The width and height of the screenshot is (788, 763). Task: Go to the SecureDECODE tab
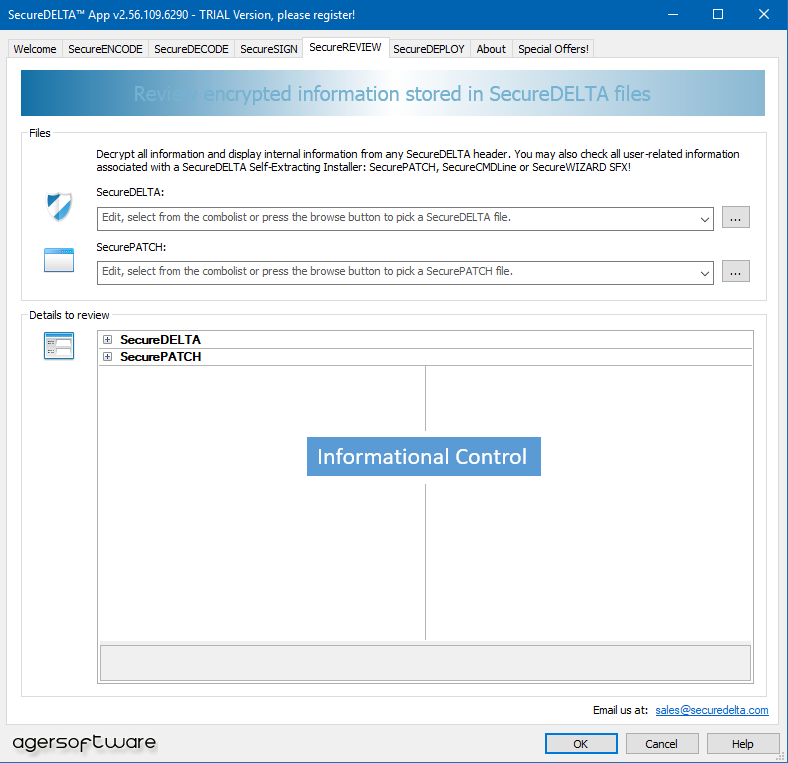point(191,49)
